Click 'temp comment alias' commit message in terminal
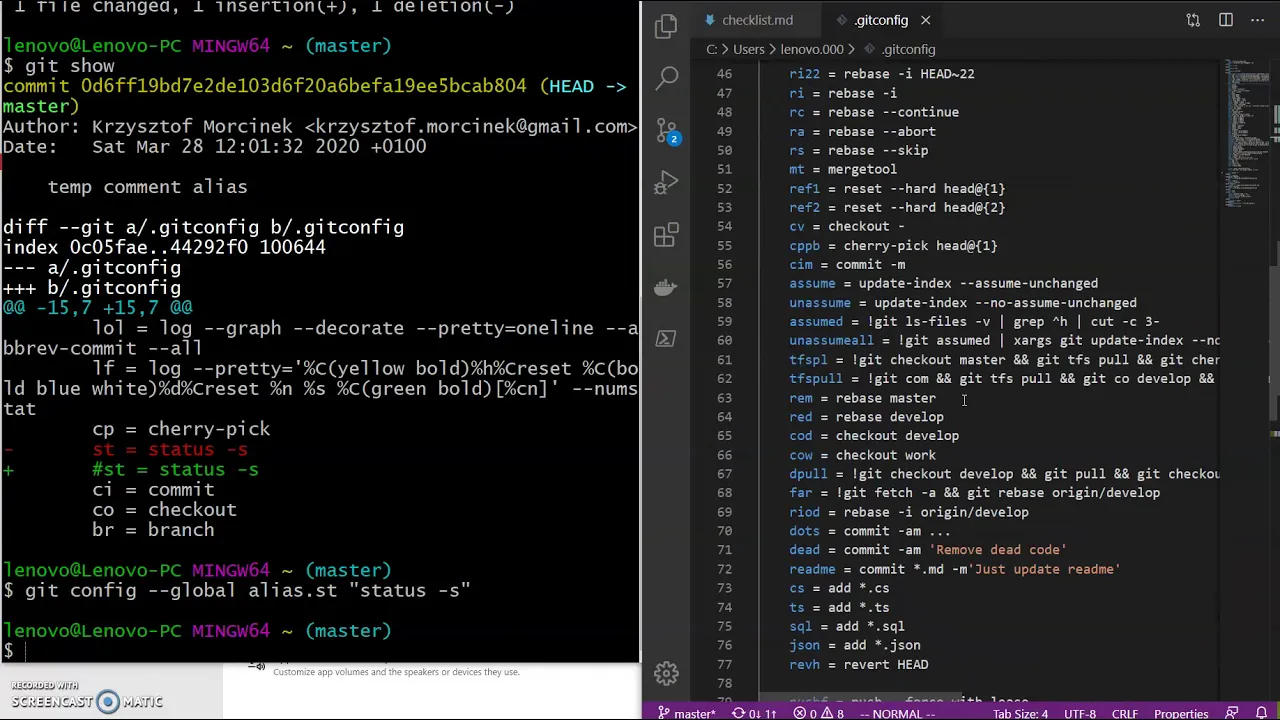This screenshot has width=1280, height=720. point(147,187)
